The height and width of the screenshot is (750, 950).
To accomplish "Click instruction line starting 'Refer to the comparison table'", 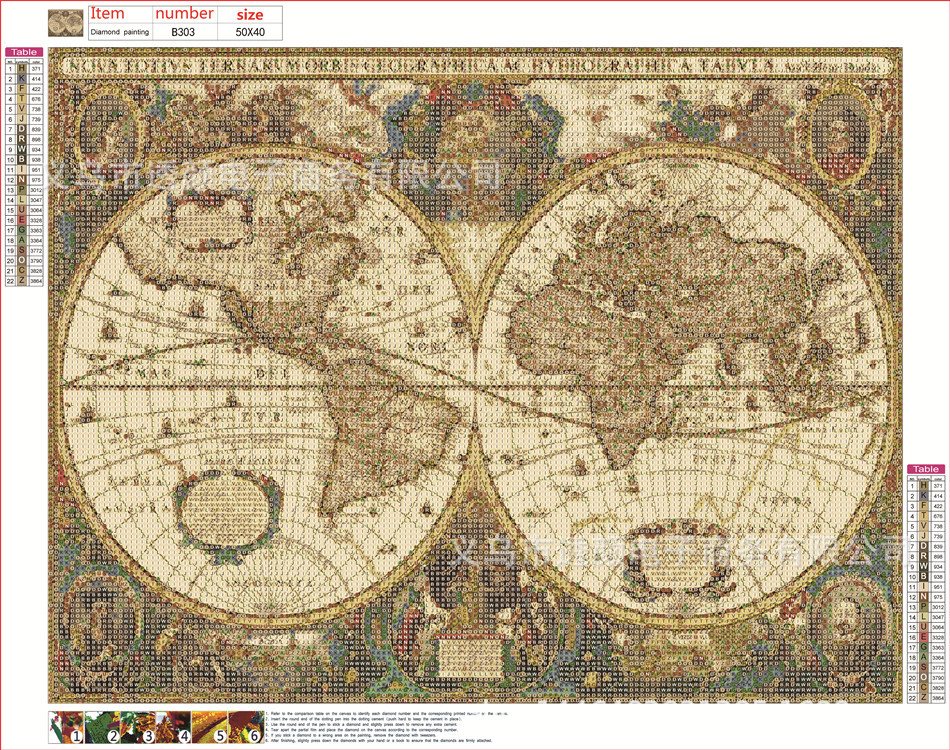I will pos(387,714).
